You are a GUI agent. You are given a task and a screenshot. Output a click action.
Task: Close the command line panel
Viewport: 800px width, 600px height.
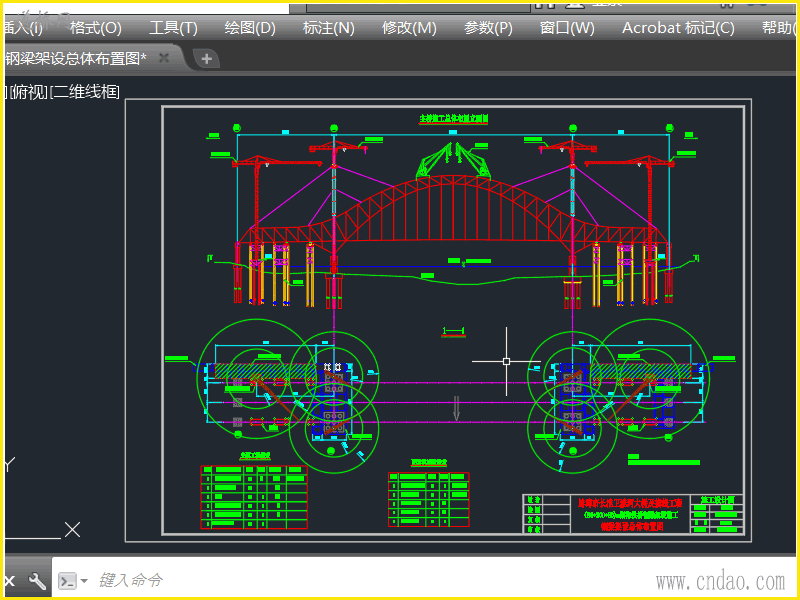(x=10, y=581)
